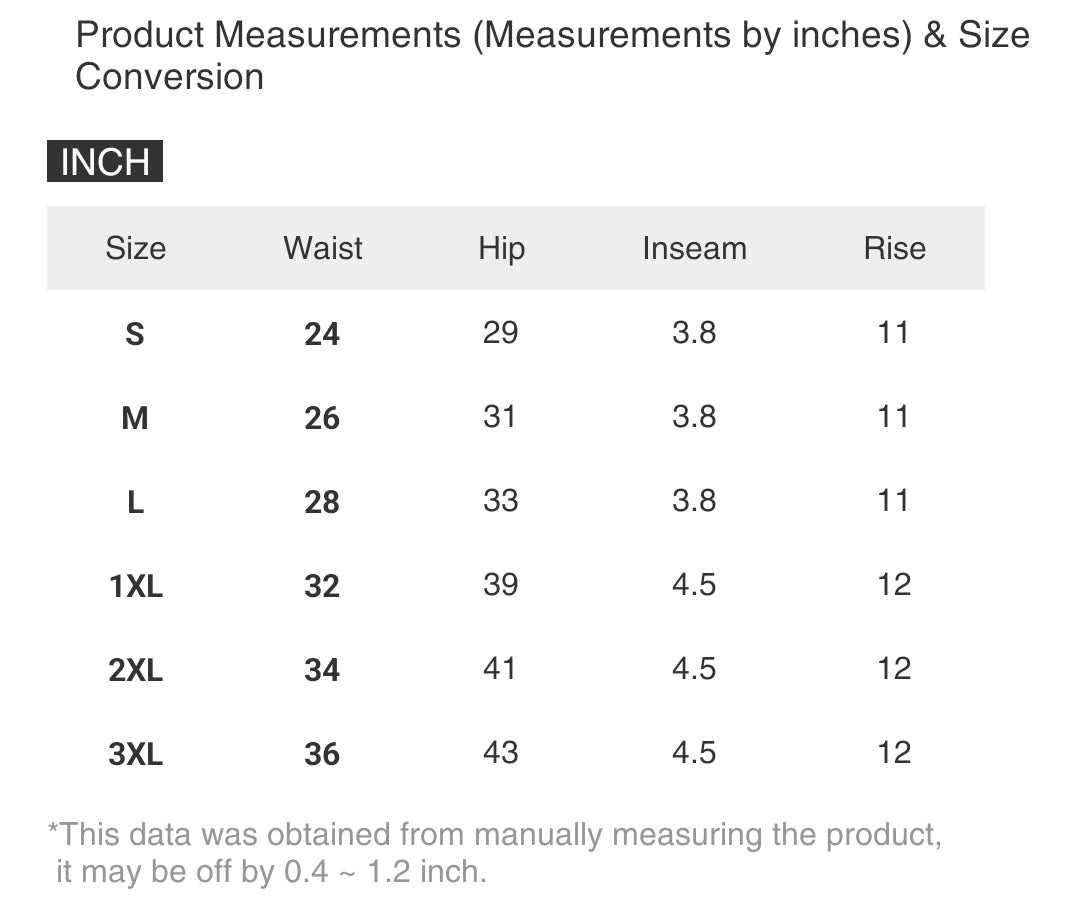The width and height of the screenshot is (1080, 910).
Task: Click the INCH unit label
Action: point(105,162)
